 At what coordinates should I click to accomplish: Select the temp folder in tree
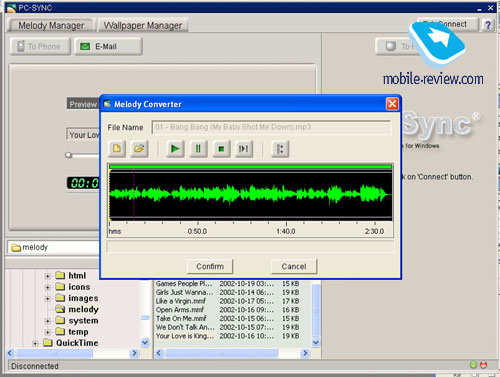pos(78,332)
